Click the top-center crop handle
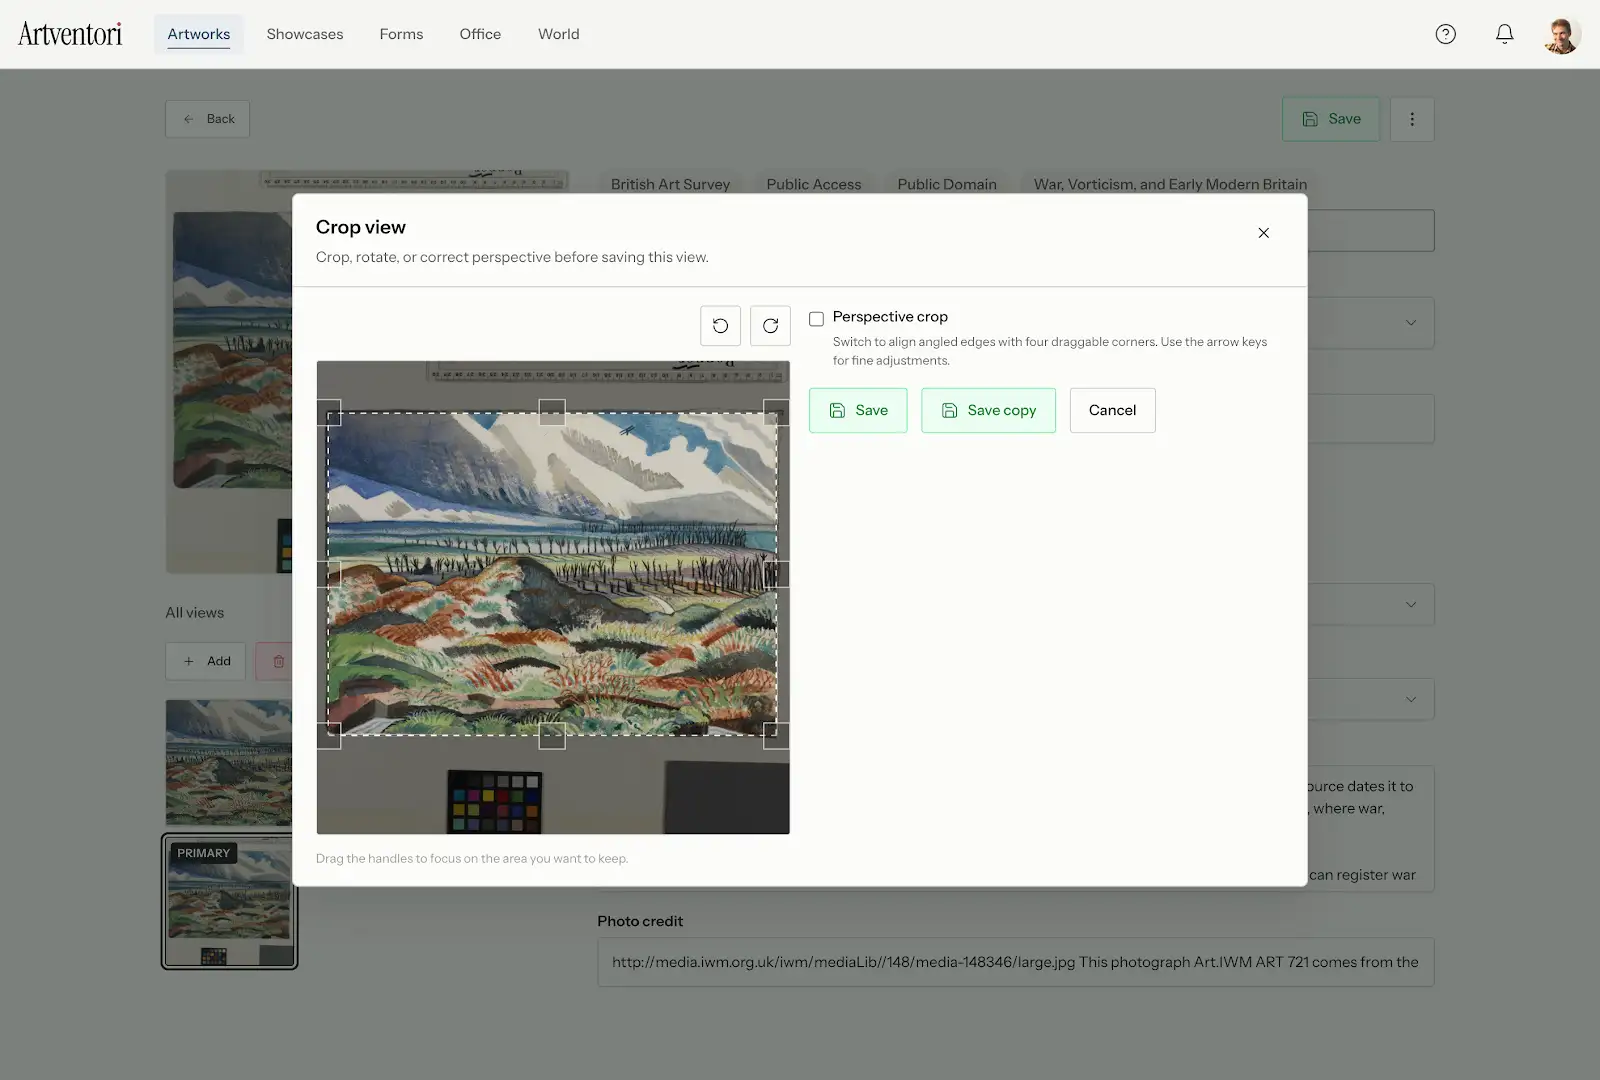This screenshot has width=1600, height=1080. click(x=552, y=413)
